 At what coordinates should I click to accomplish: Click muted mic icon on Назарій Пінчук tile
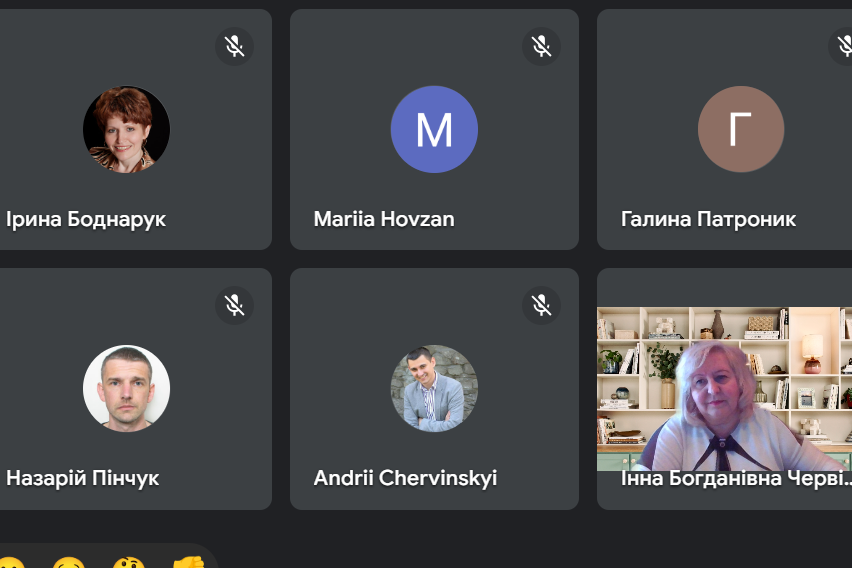coord(234,305)
